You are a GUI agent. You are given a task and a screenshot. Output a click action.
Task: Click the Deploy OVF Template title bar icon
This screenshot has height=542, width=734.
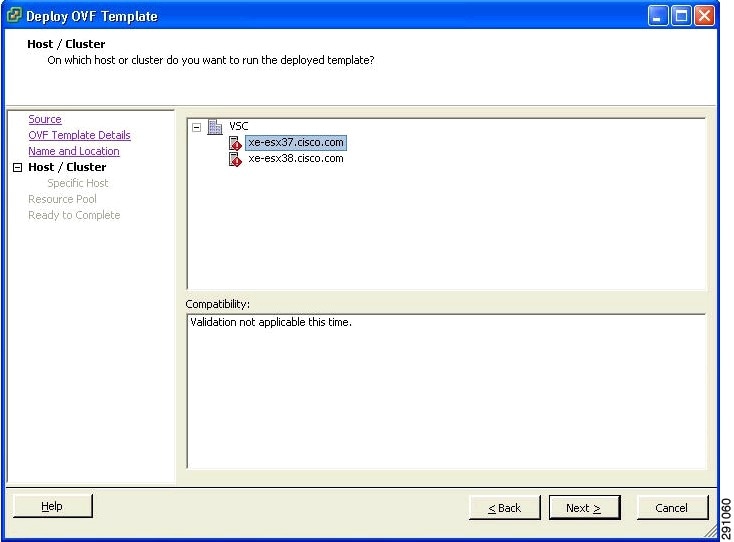pos(14,15)
